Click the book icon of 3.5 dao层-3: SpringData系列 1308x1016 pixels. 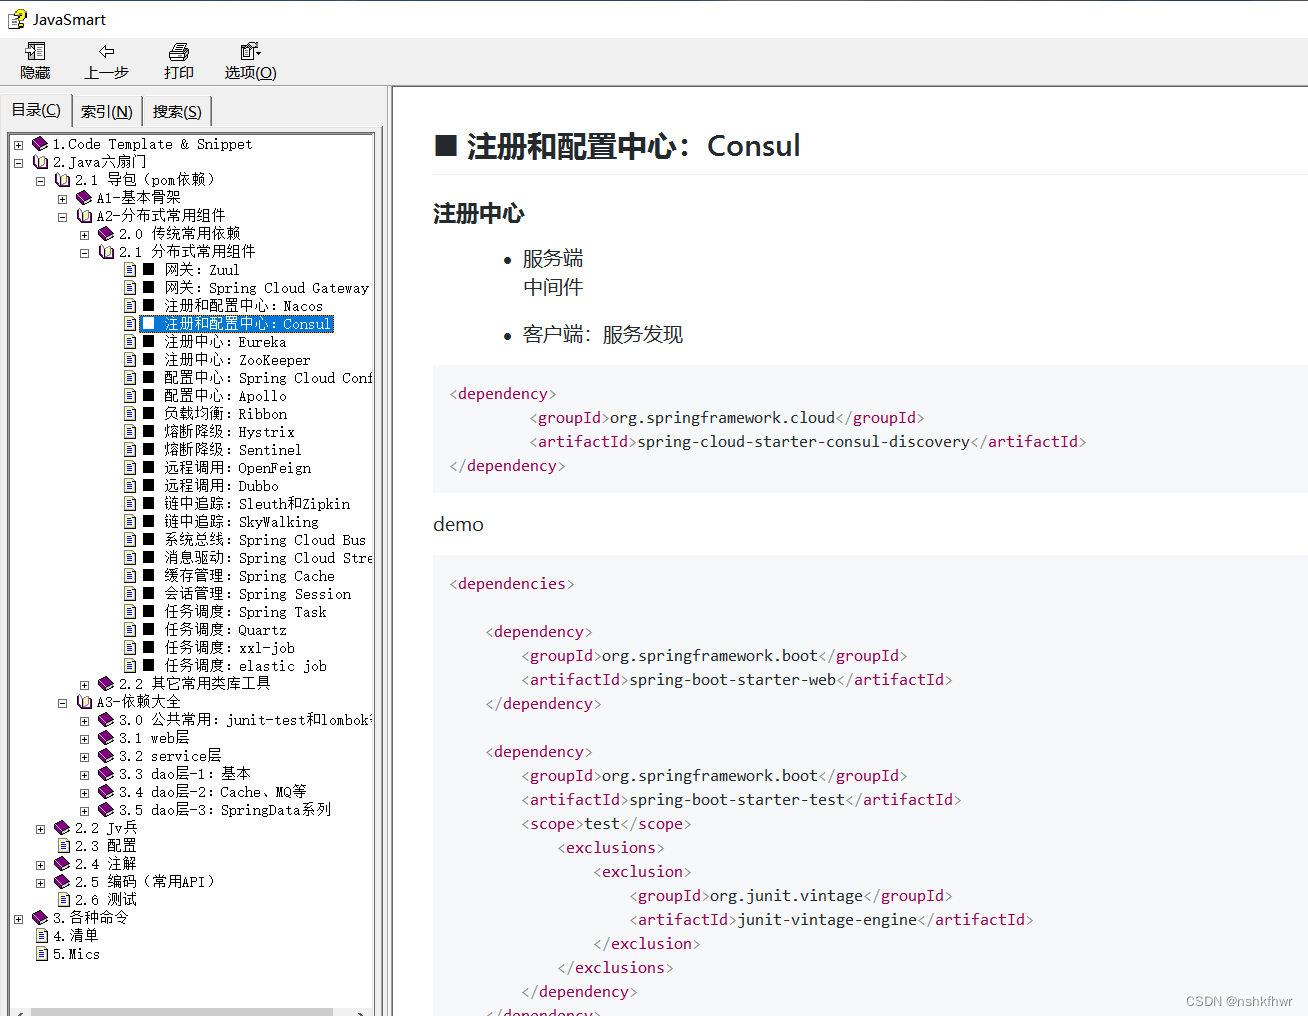(x=106, y=810)
